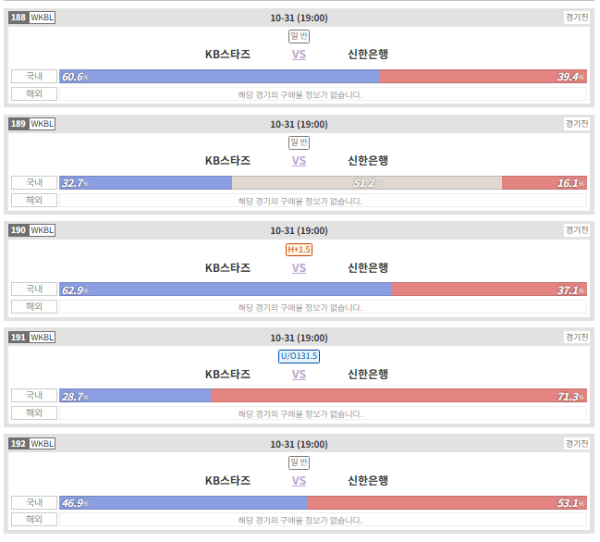Click the 일반 tag in match 192

[x=299, y=463]
